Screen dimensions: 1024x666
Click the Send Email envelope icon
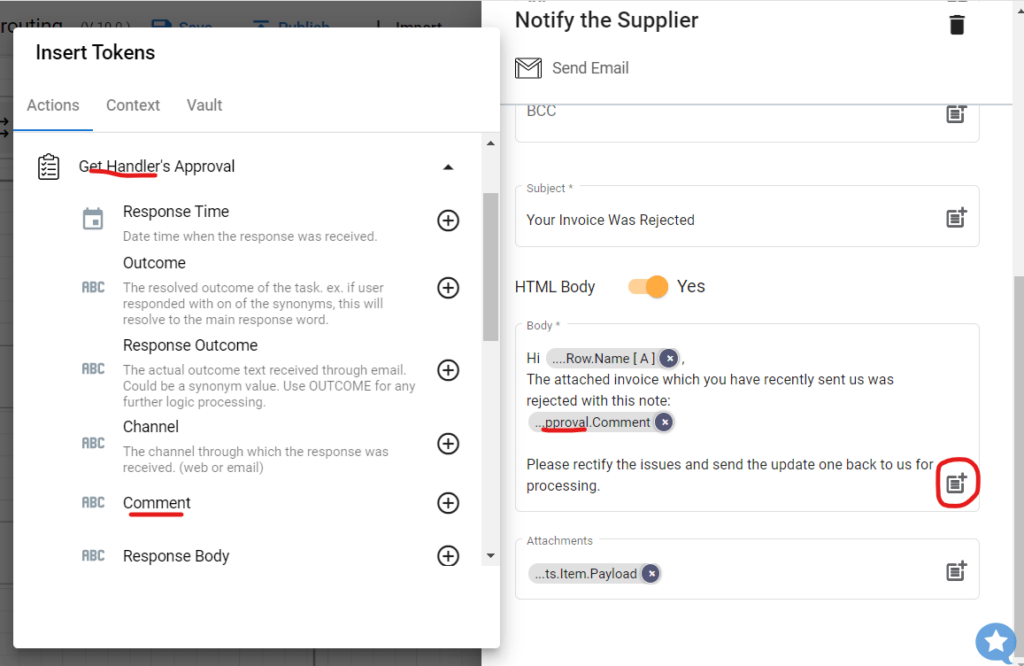(528, 68)
